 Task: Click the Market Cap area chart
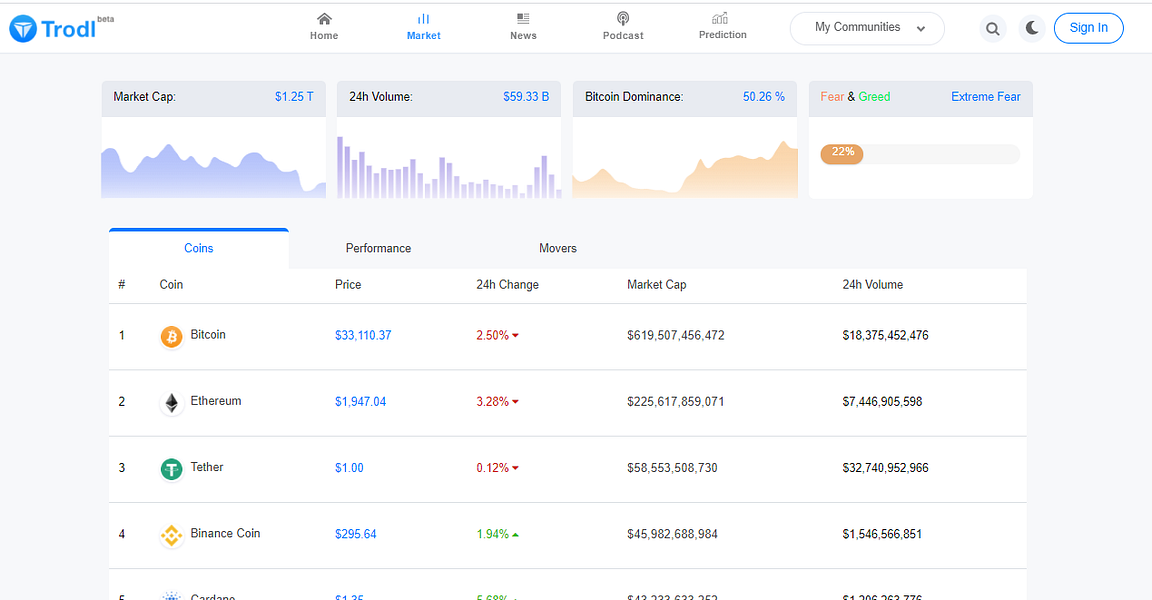pyautogui.click(x=214, y=170)
